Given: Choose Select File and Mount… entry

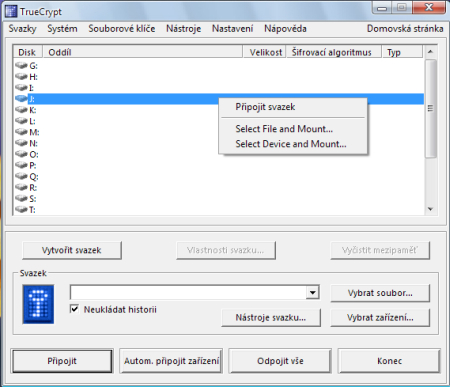Looking at the screenshot, I should [293, 129].
